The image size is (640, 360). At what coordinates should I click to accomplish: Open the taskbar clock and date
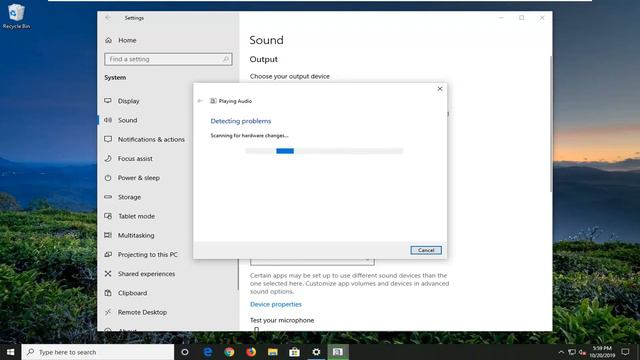click(602, 352)
